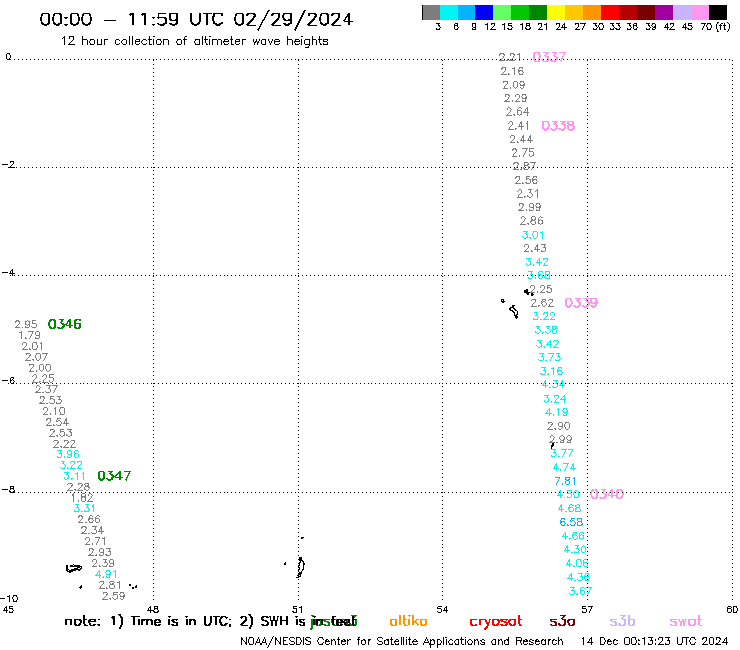Screen dimensions: 740x650
Task: Click the NOAA/NESDIS credit line
Action: [402, 641]
